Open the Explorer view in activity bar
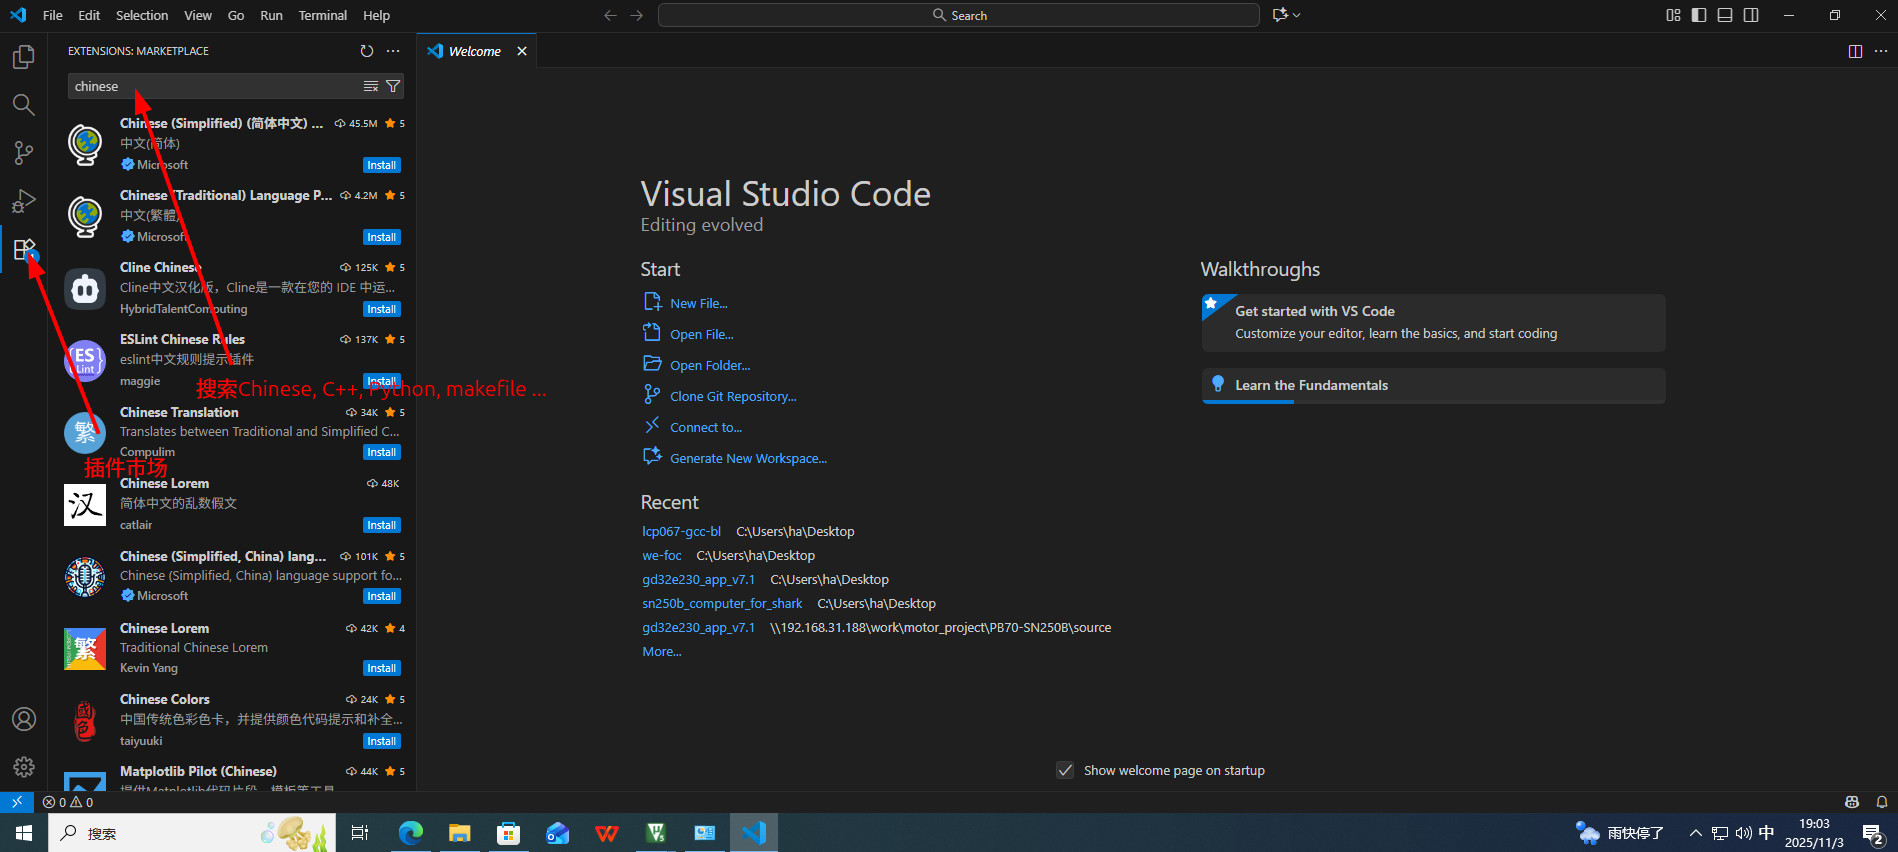Screen dimensions: 1898x852 point(23,57)
